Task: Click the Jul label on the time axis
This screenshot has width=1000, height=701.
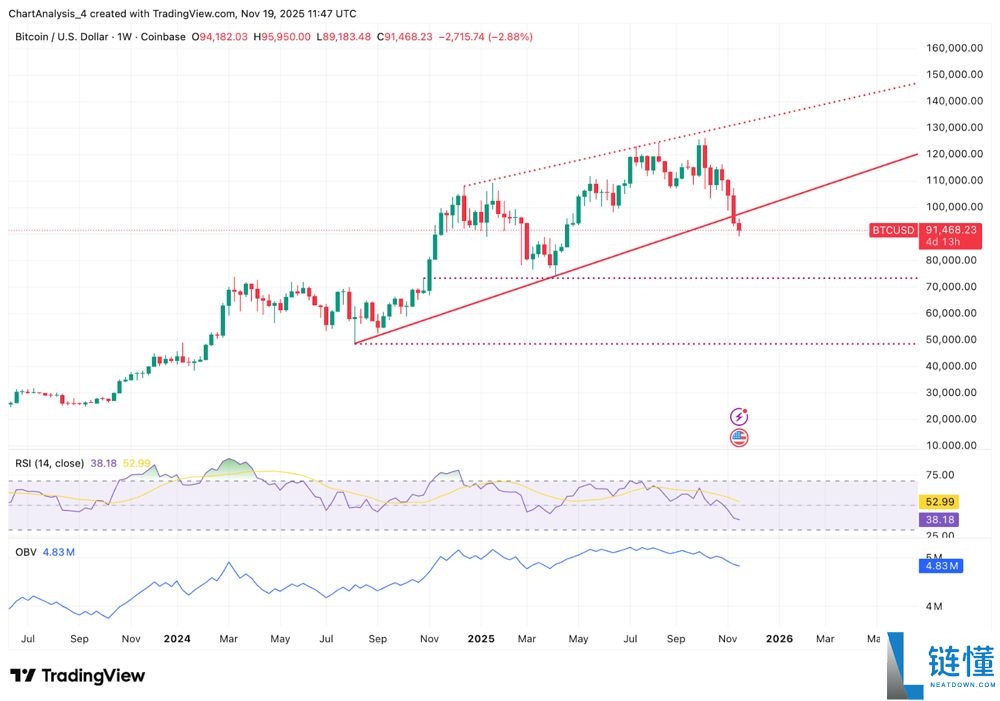Action: 27,638
